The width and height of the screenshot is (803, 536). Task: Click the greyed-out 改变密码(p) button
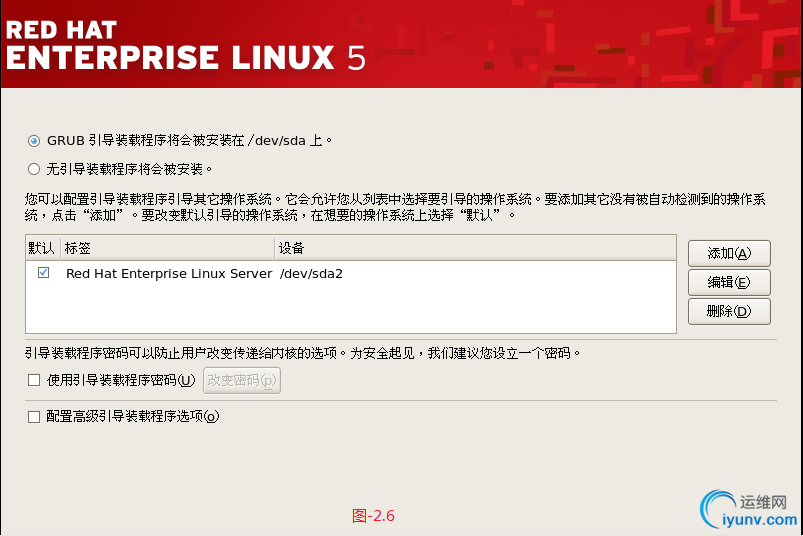pyautogui.click(x=241, y=380)
